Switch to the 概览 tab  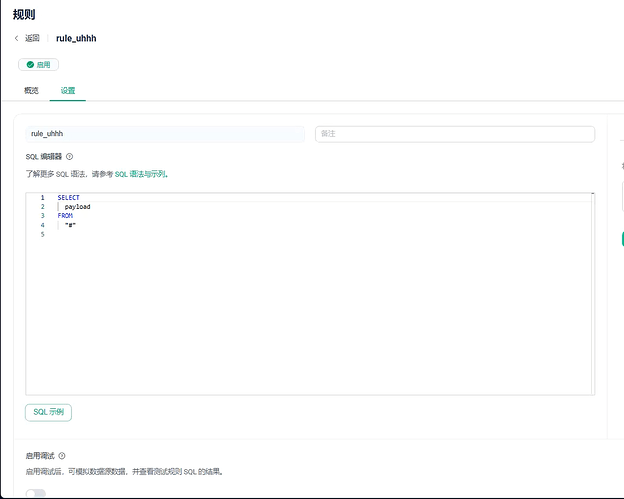[x=31, y=90]
